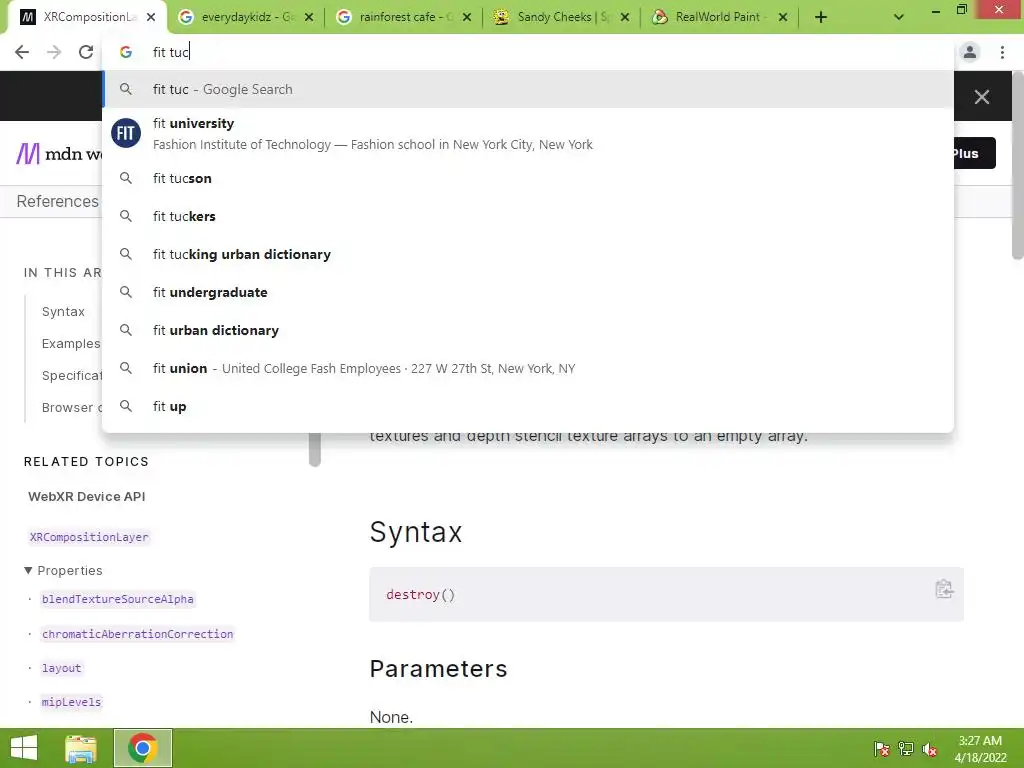Click the forward navigation arrow
The width and height of the screenshot is (1024, 768).
pos(54,52)
